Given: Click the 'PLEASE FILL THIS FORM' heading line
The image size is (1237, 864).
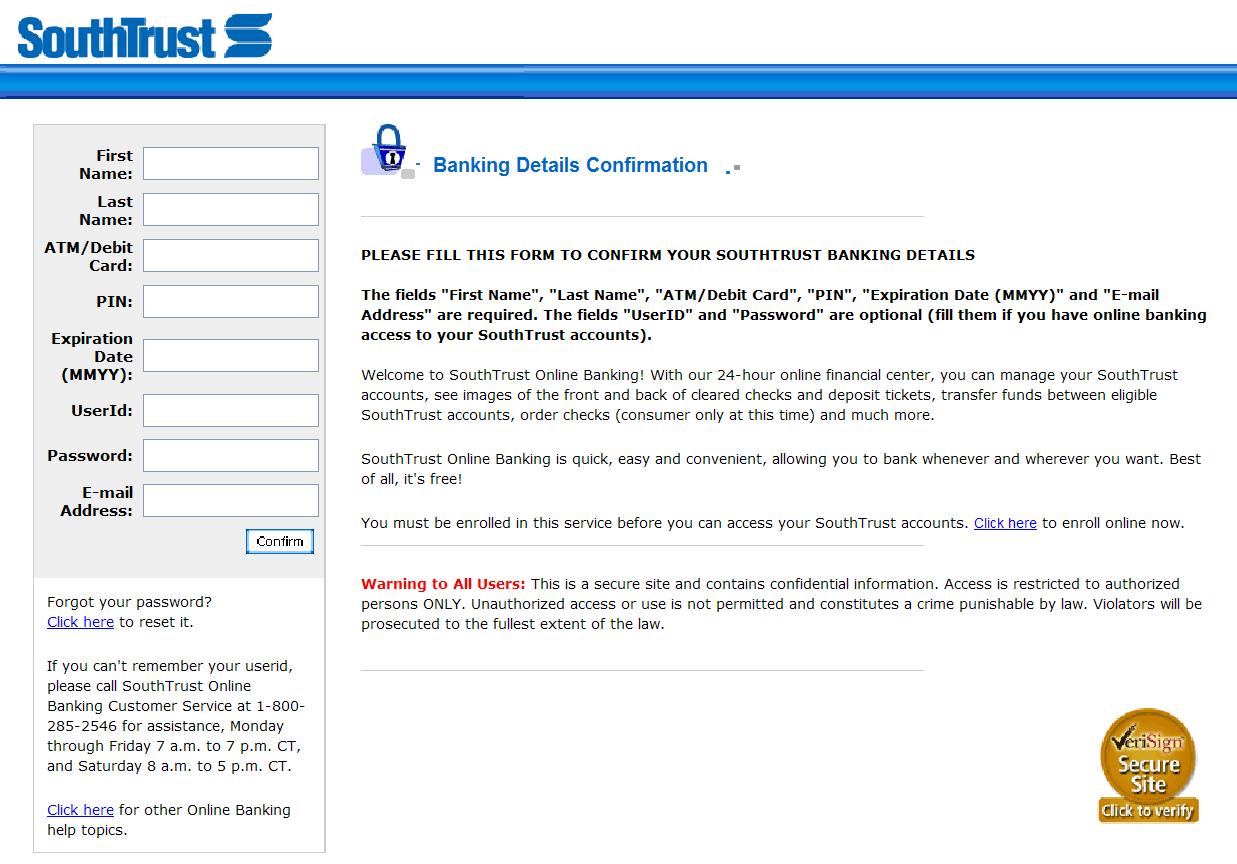Looking at the screenshot, I should click(x=668, y=255).
